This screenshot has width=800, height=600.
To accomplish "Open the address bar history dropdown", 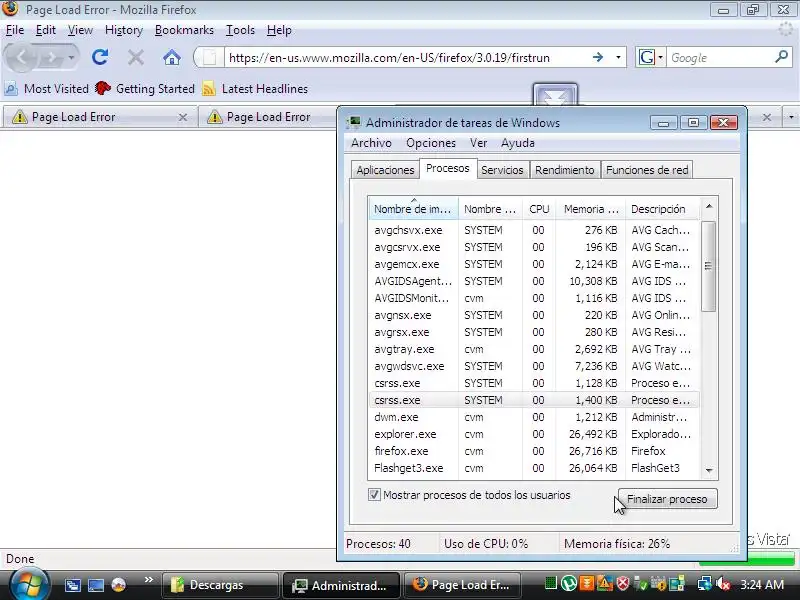I will click(x=618, y=58).
